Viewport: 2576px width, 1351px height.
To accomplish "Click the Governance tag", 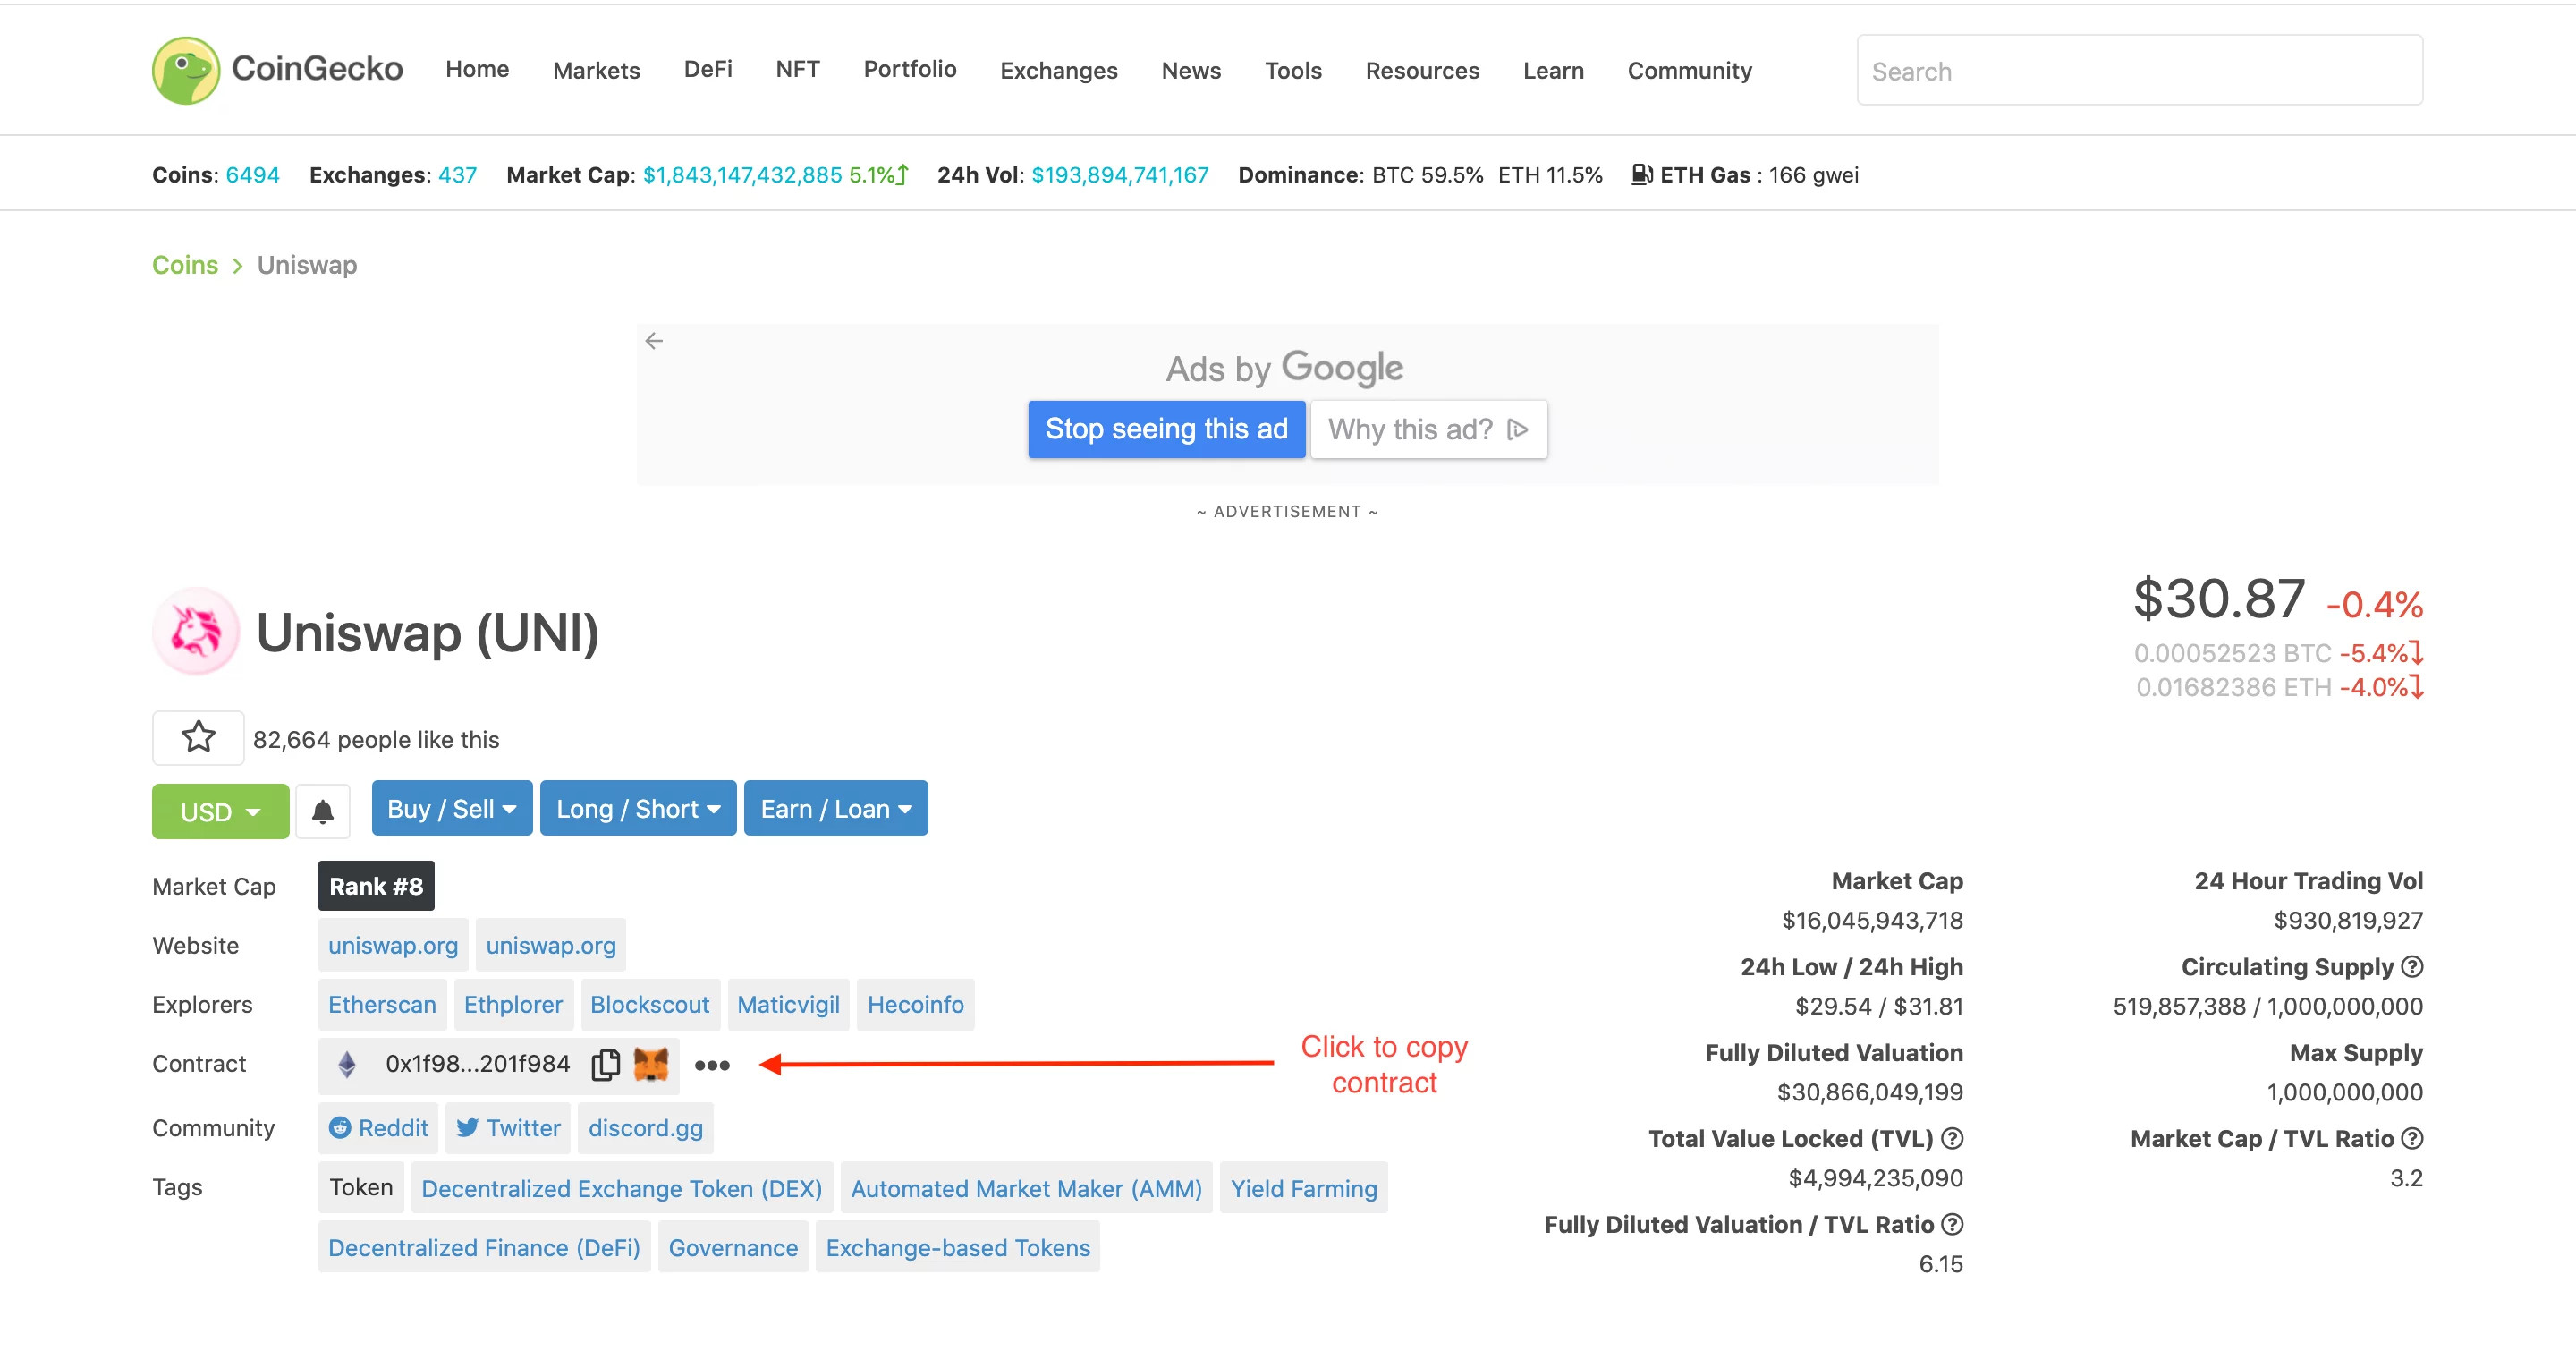I will click(x=734, y=1247).
